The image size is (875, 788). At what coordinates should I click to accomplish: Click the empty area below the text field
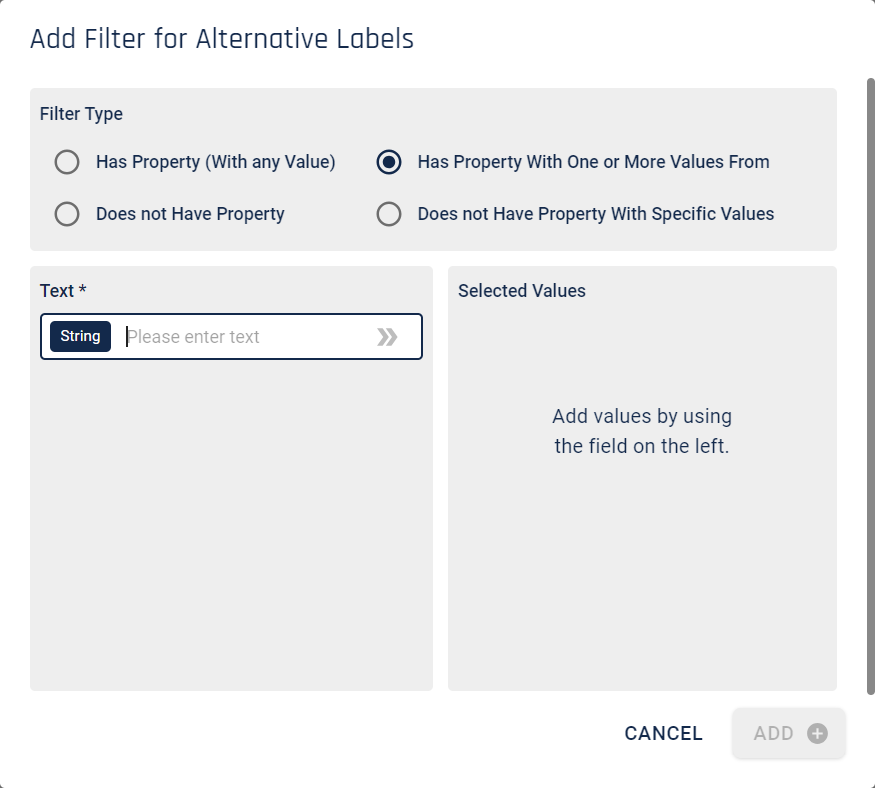[231, 525]
